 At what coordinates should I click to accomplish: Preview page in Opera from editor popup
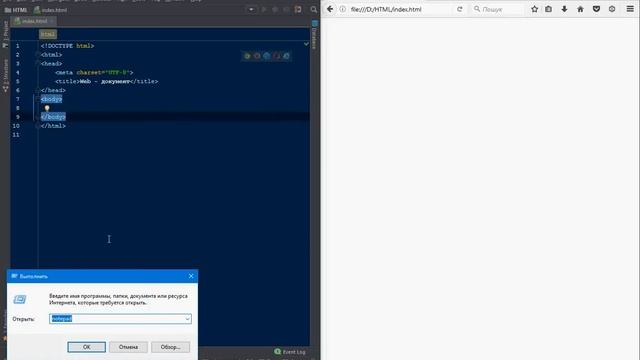pos(276,56)
